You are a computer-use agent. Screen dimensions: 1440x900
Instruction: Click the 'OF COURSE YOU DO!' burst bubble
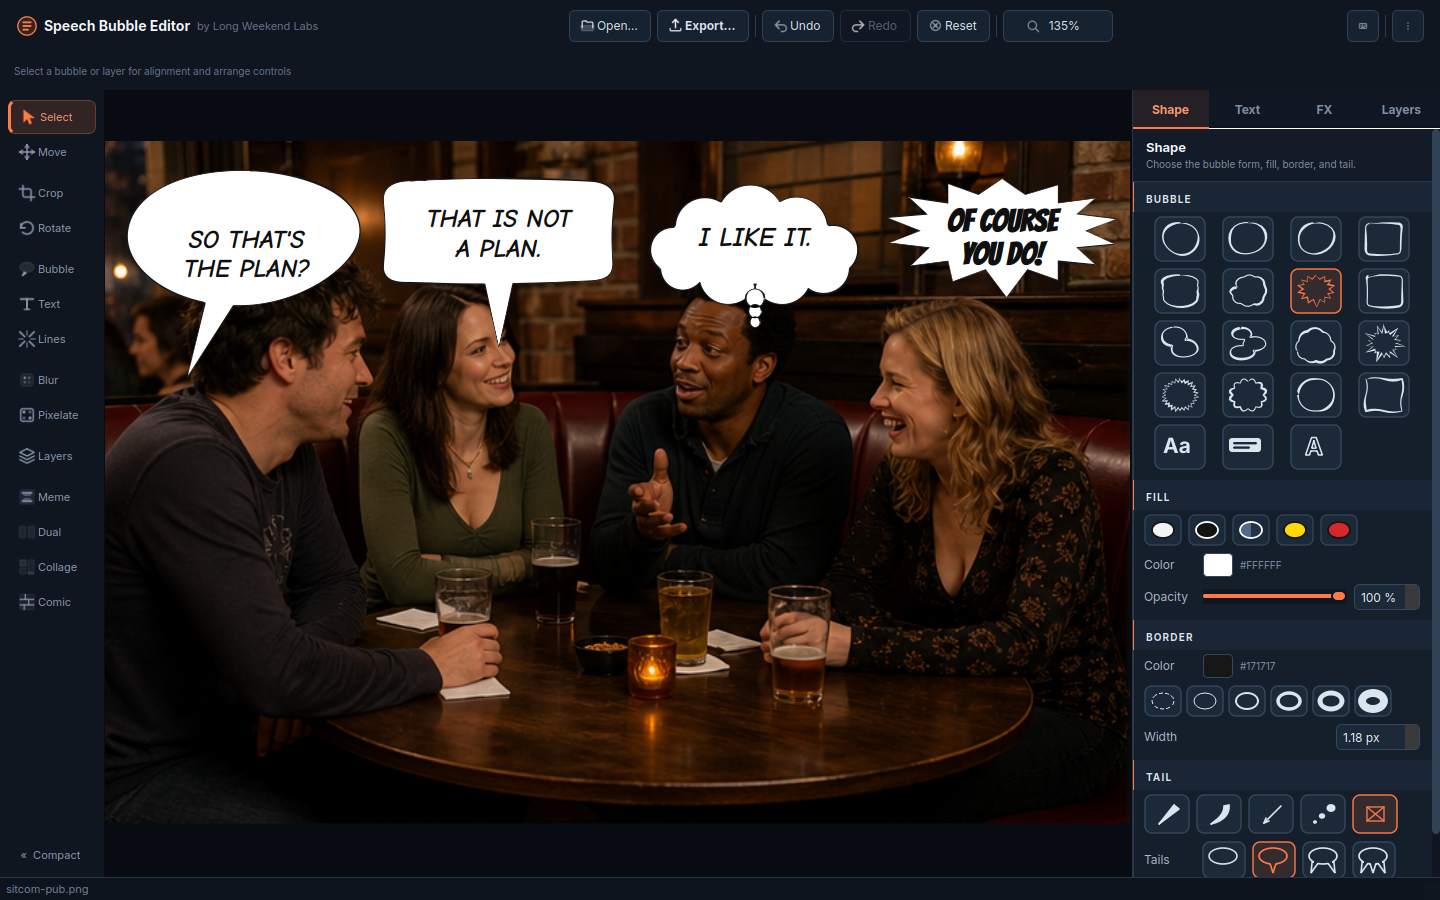[1003, 237]
